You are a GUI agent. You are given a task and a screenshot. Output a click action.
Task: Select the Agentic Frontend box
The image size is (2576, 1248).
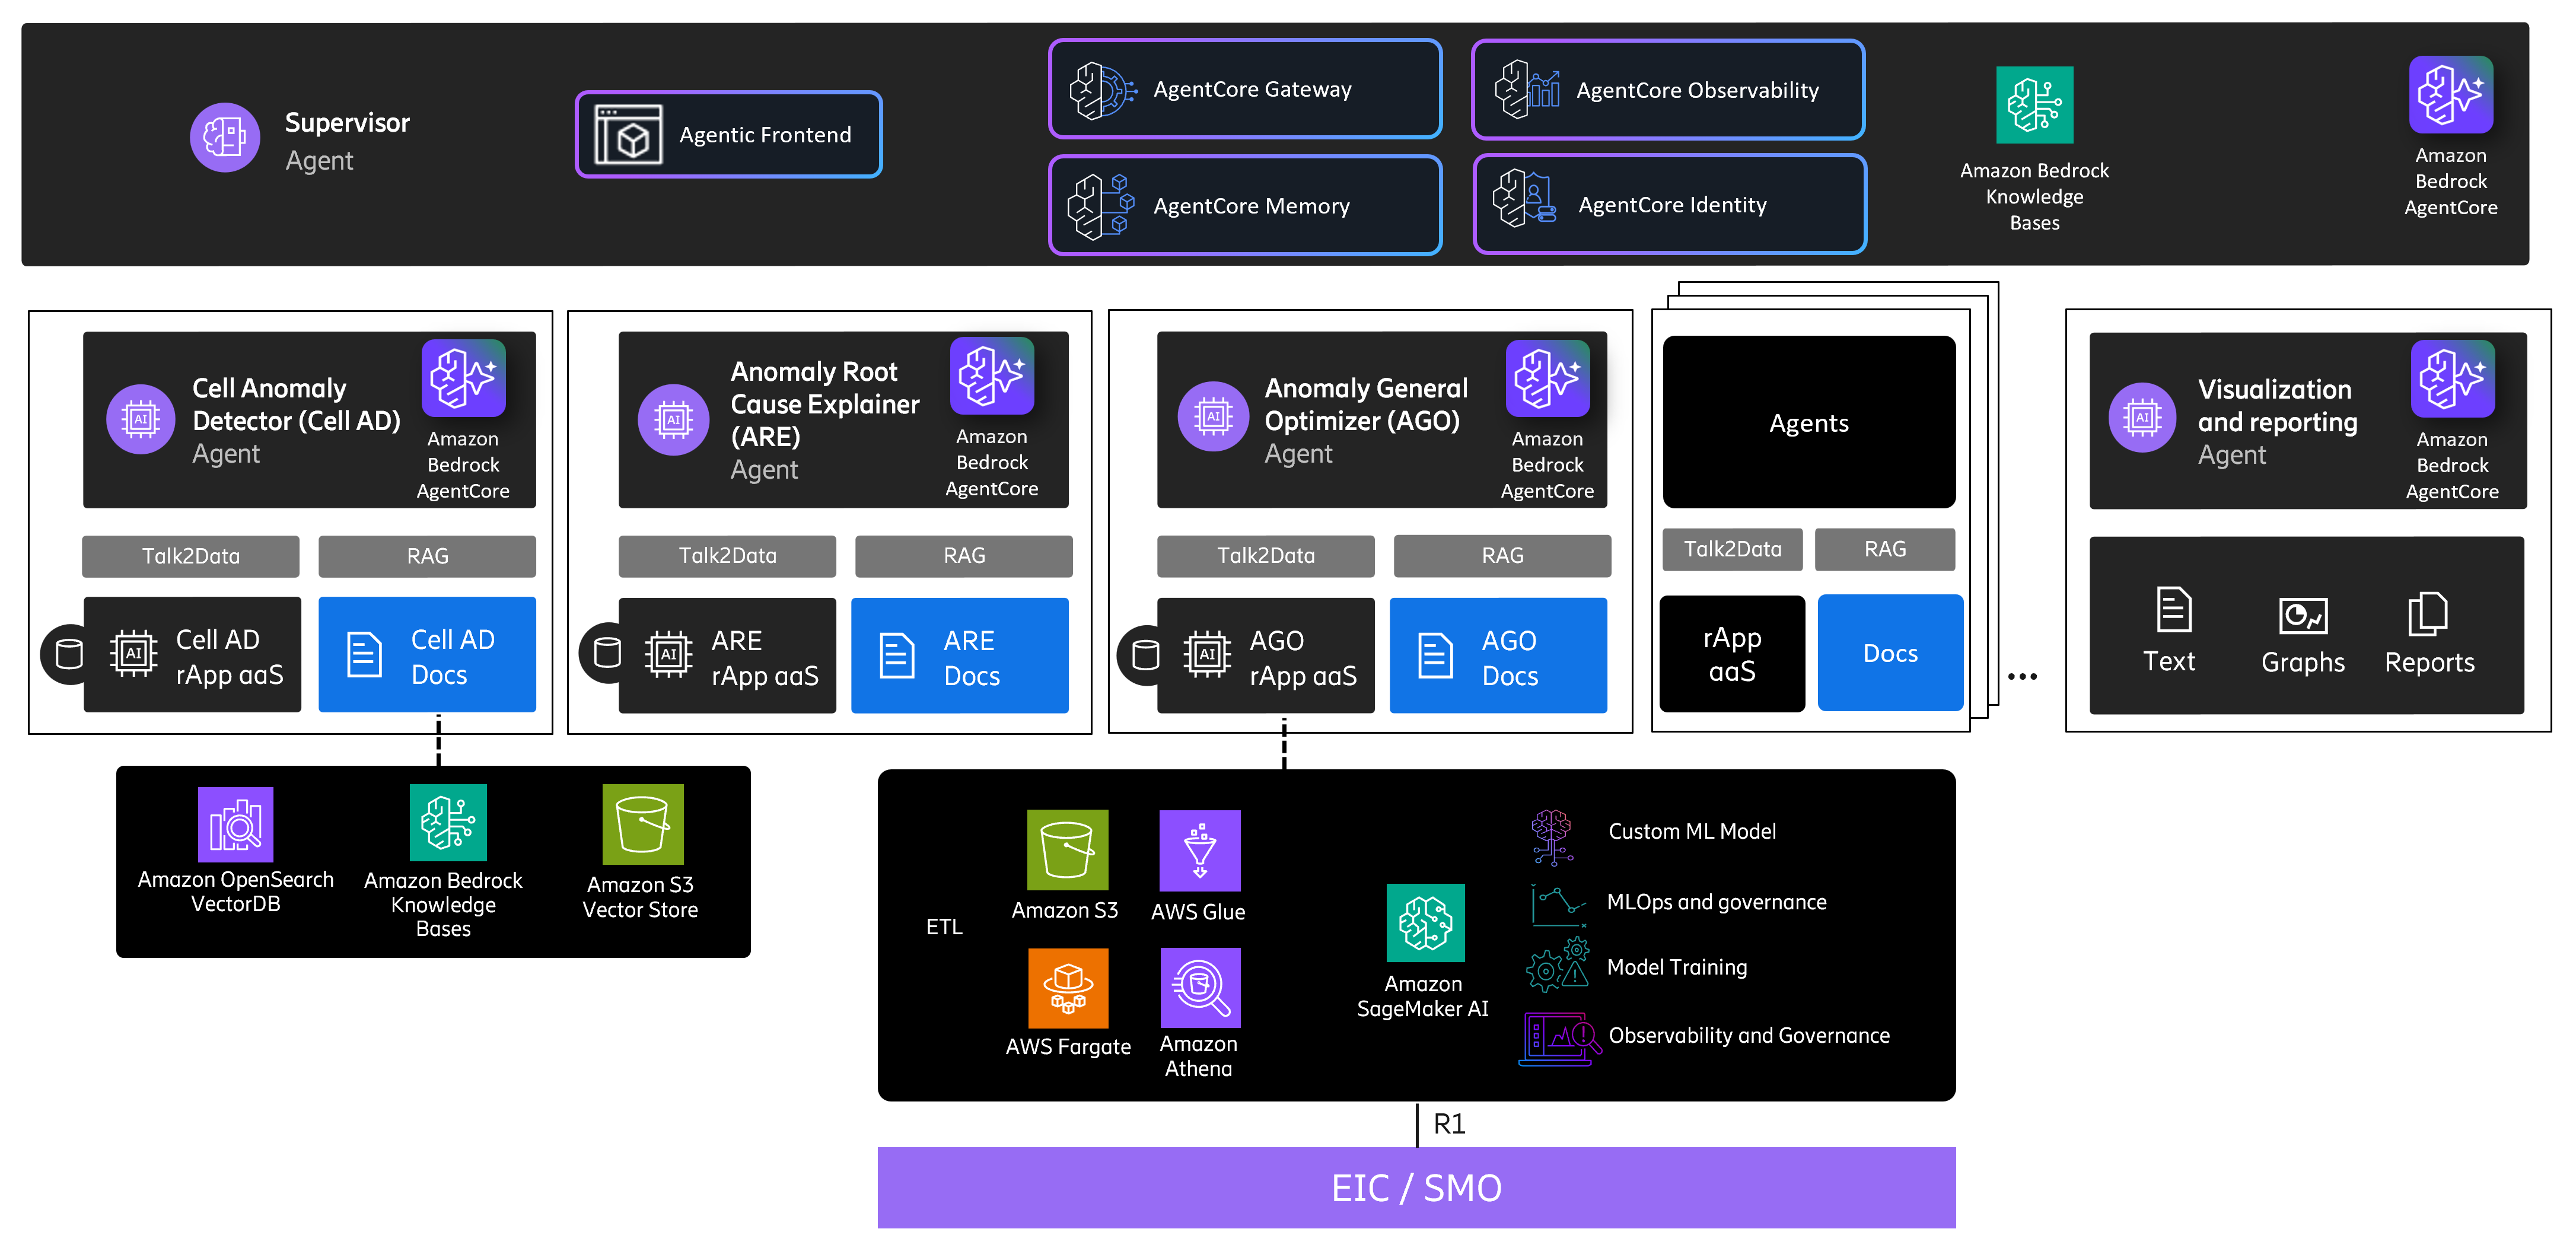pos(728,135)
